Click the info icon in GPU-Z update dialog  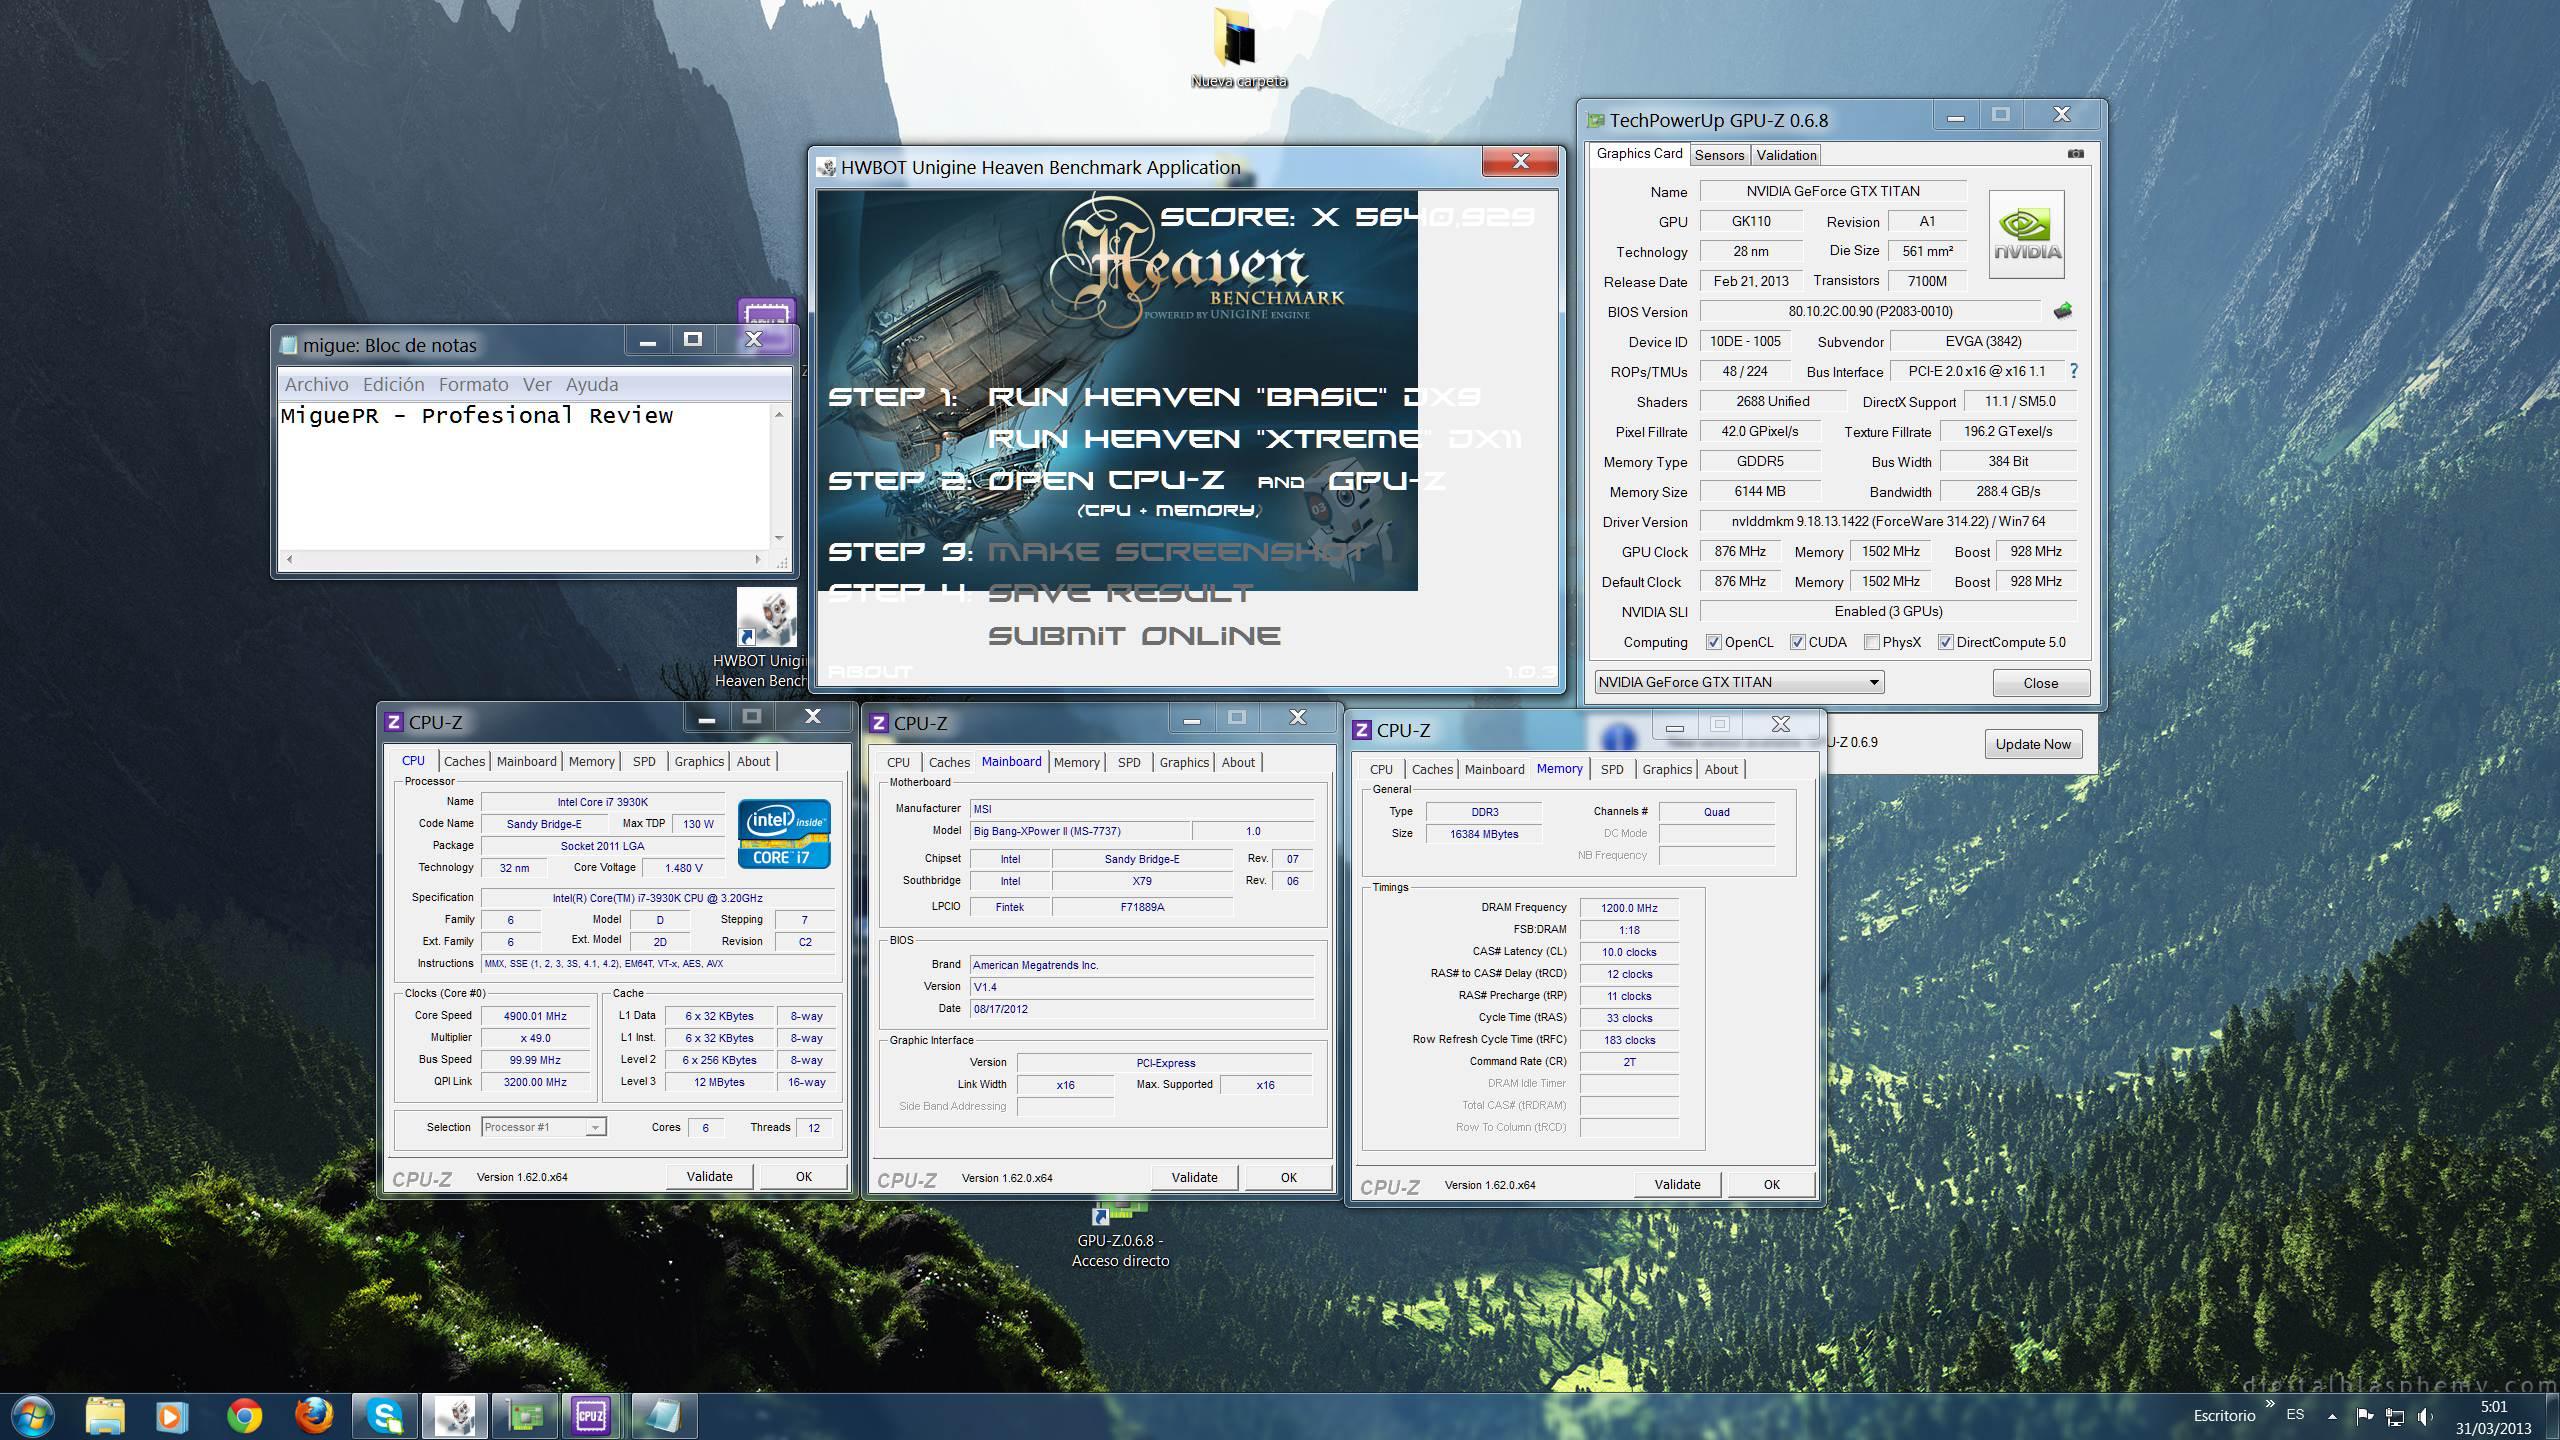(1618, 739)
